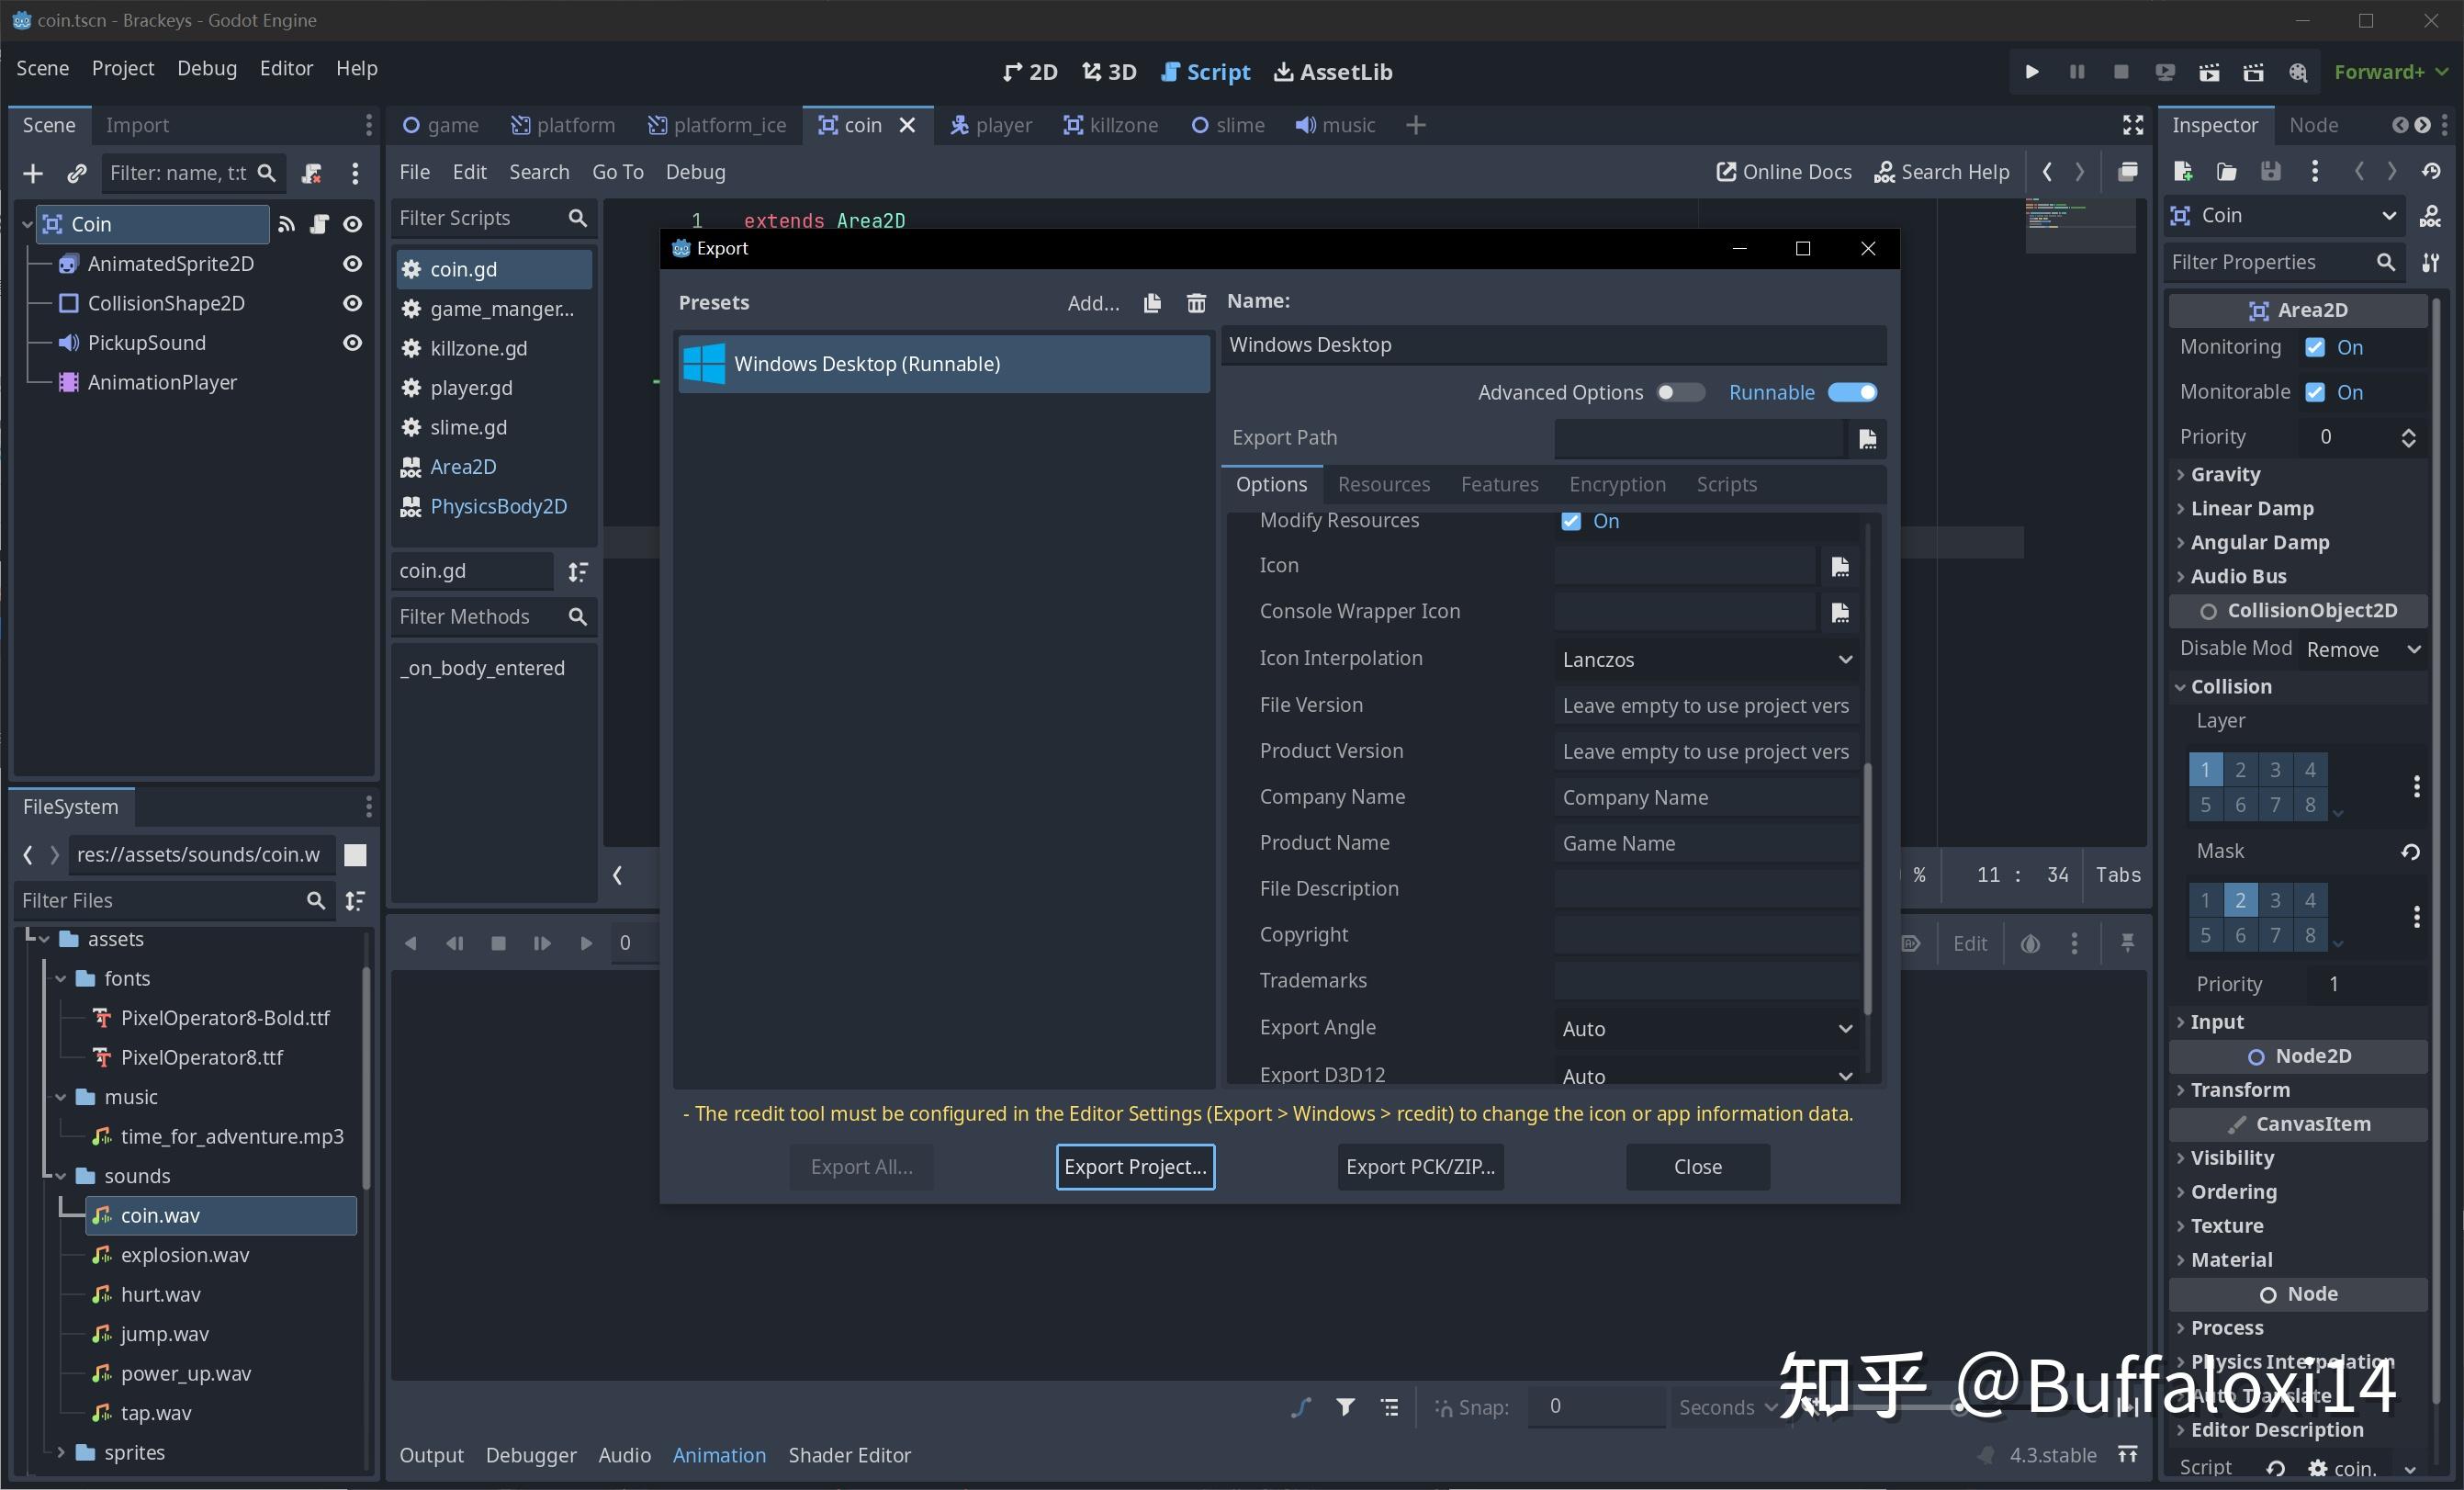Uncheck Modify Resources
Viewport: 2464px width, 1490px height.
1570,520
